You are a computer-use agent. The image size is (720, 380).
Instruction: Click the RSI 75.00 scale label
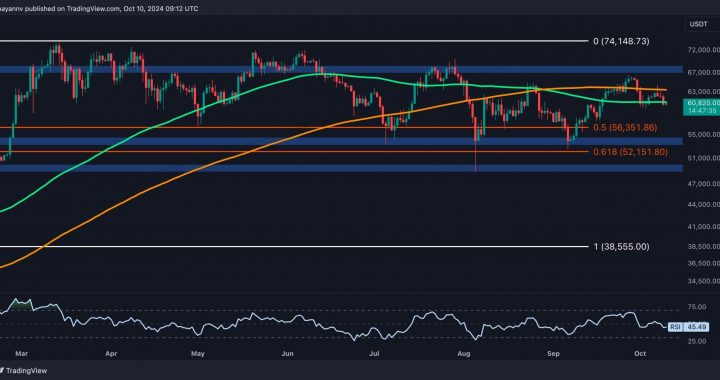pos(698,307)
